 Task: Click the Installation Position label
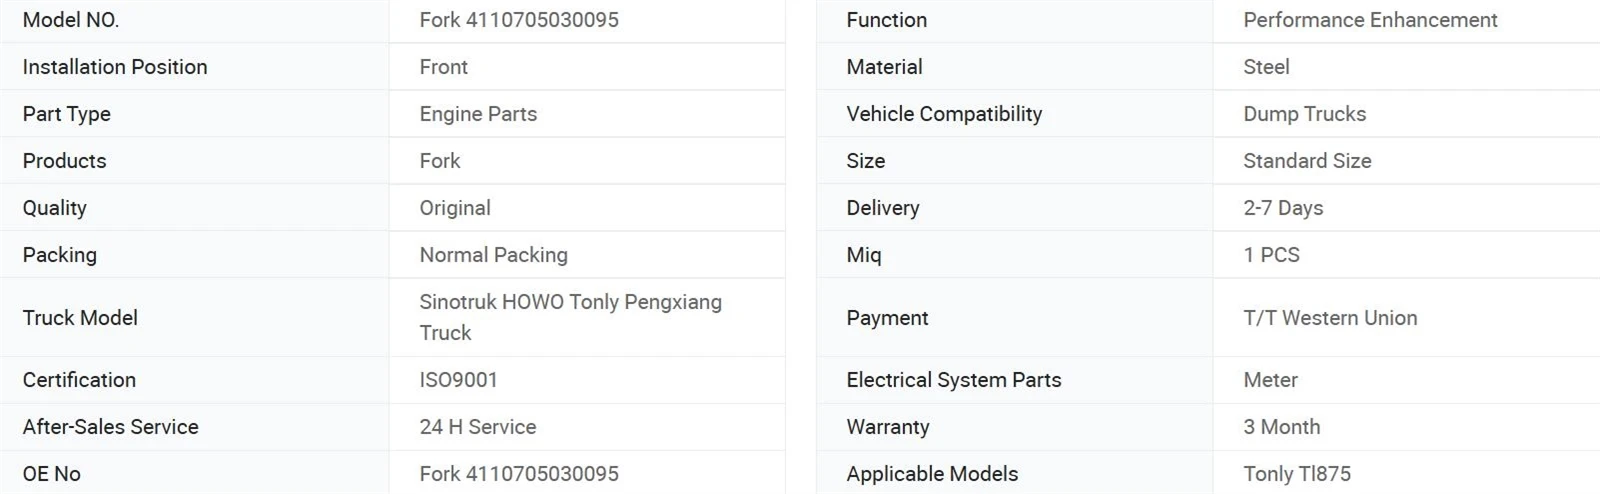click(115, 67)
